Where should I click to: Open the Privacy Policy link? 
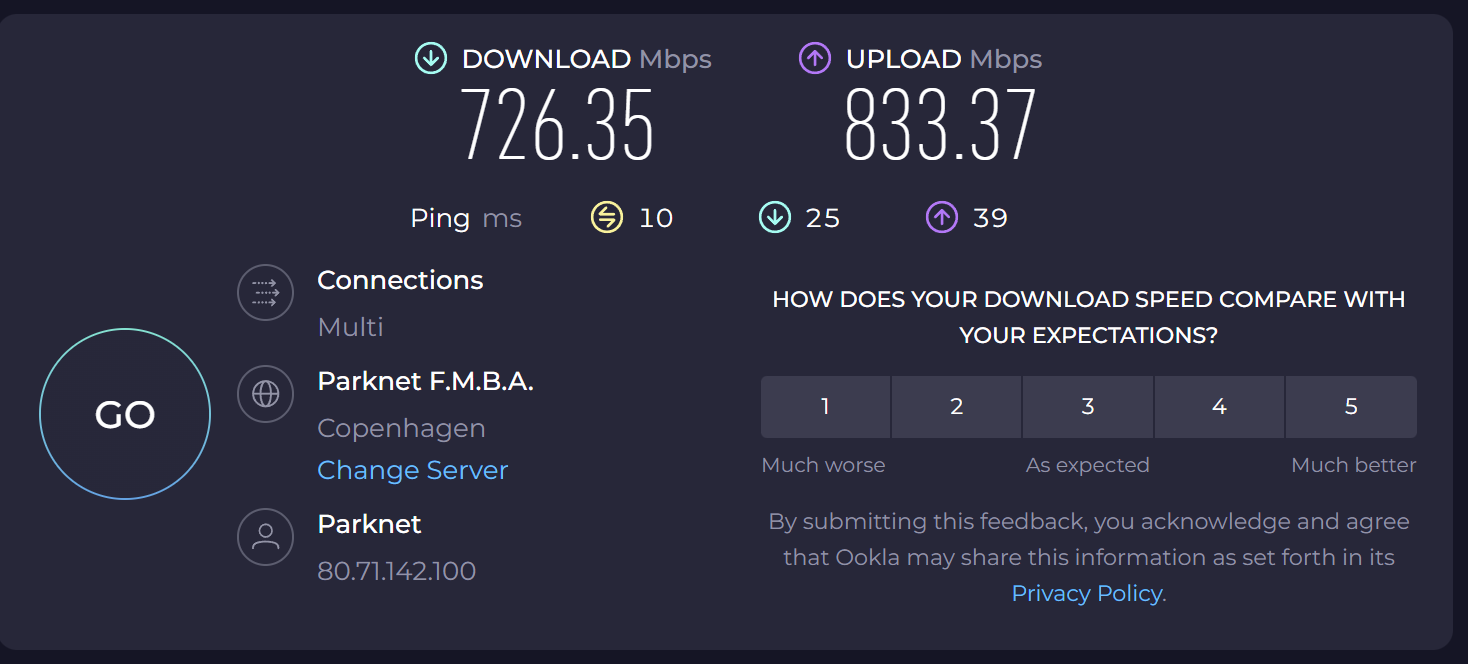[1088, 593]
